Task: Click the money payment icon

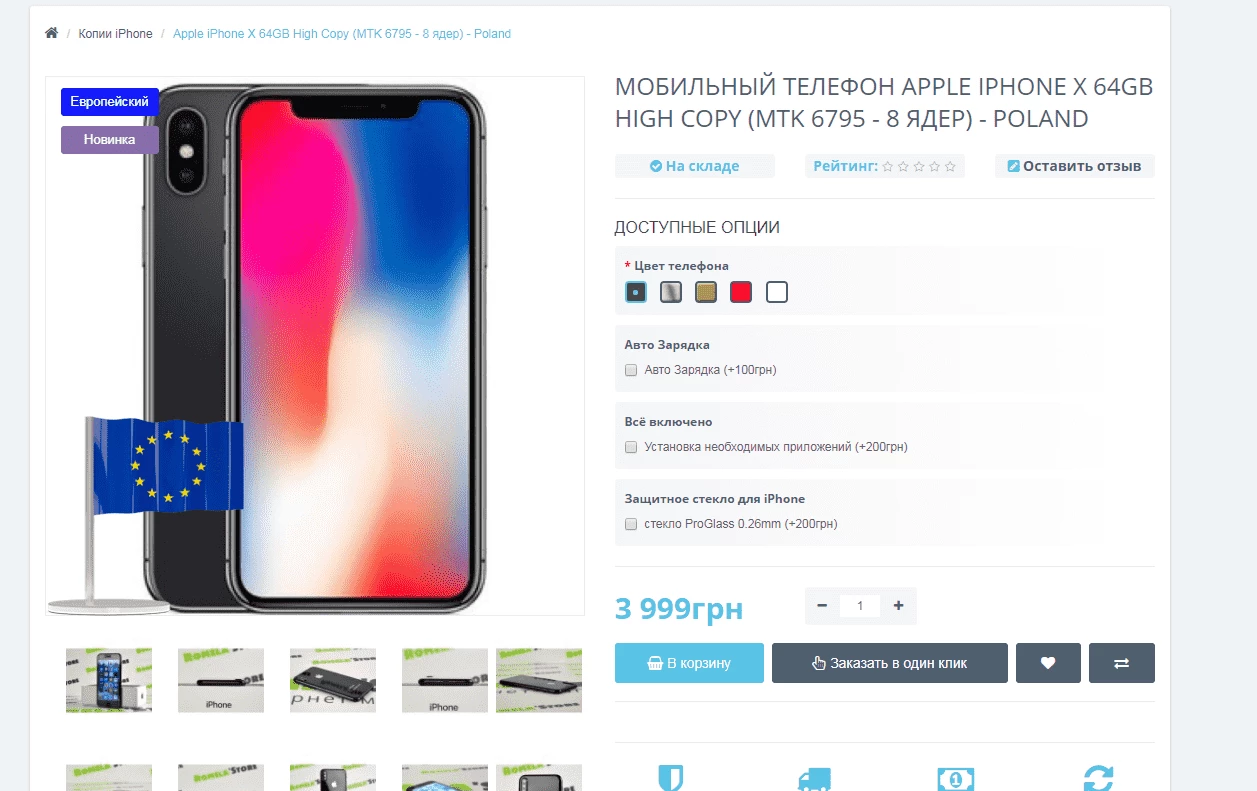Action: coord(956,779)
